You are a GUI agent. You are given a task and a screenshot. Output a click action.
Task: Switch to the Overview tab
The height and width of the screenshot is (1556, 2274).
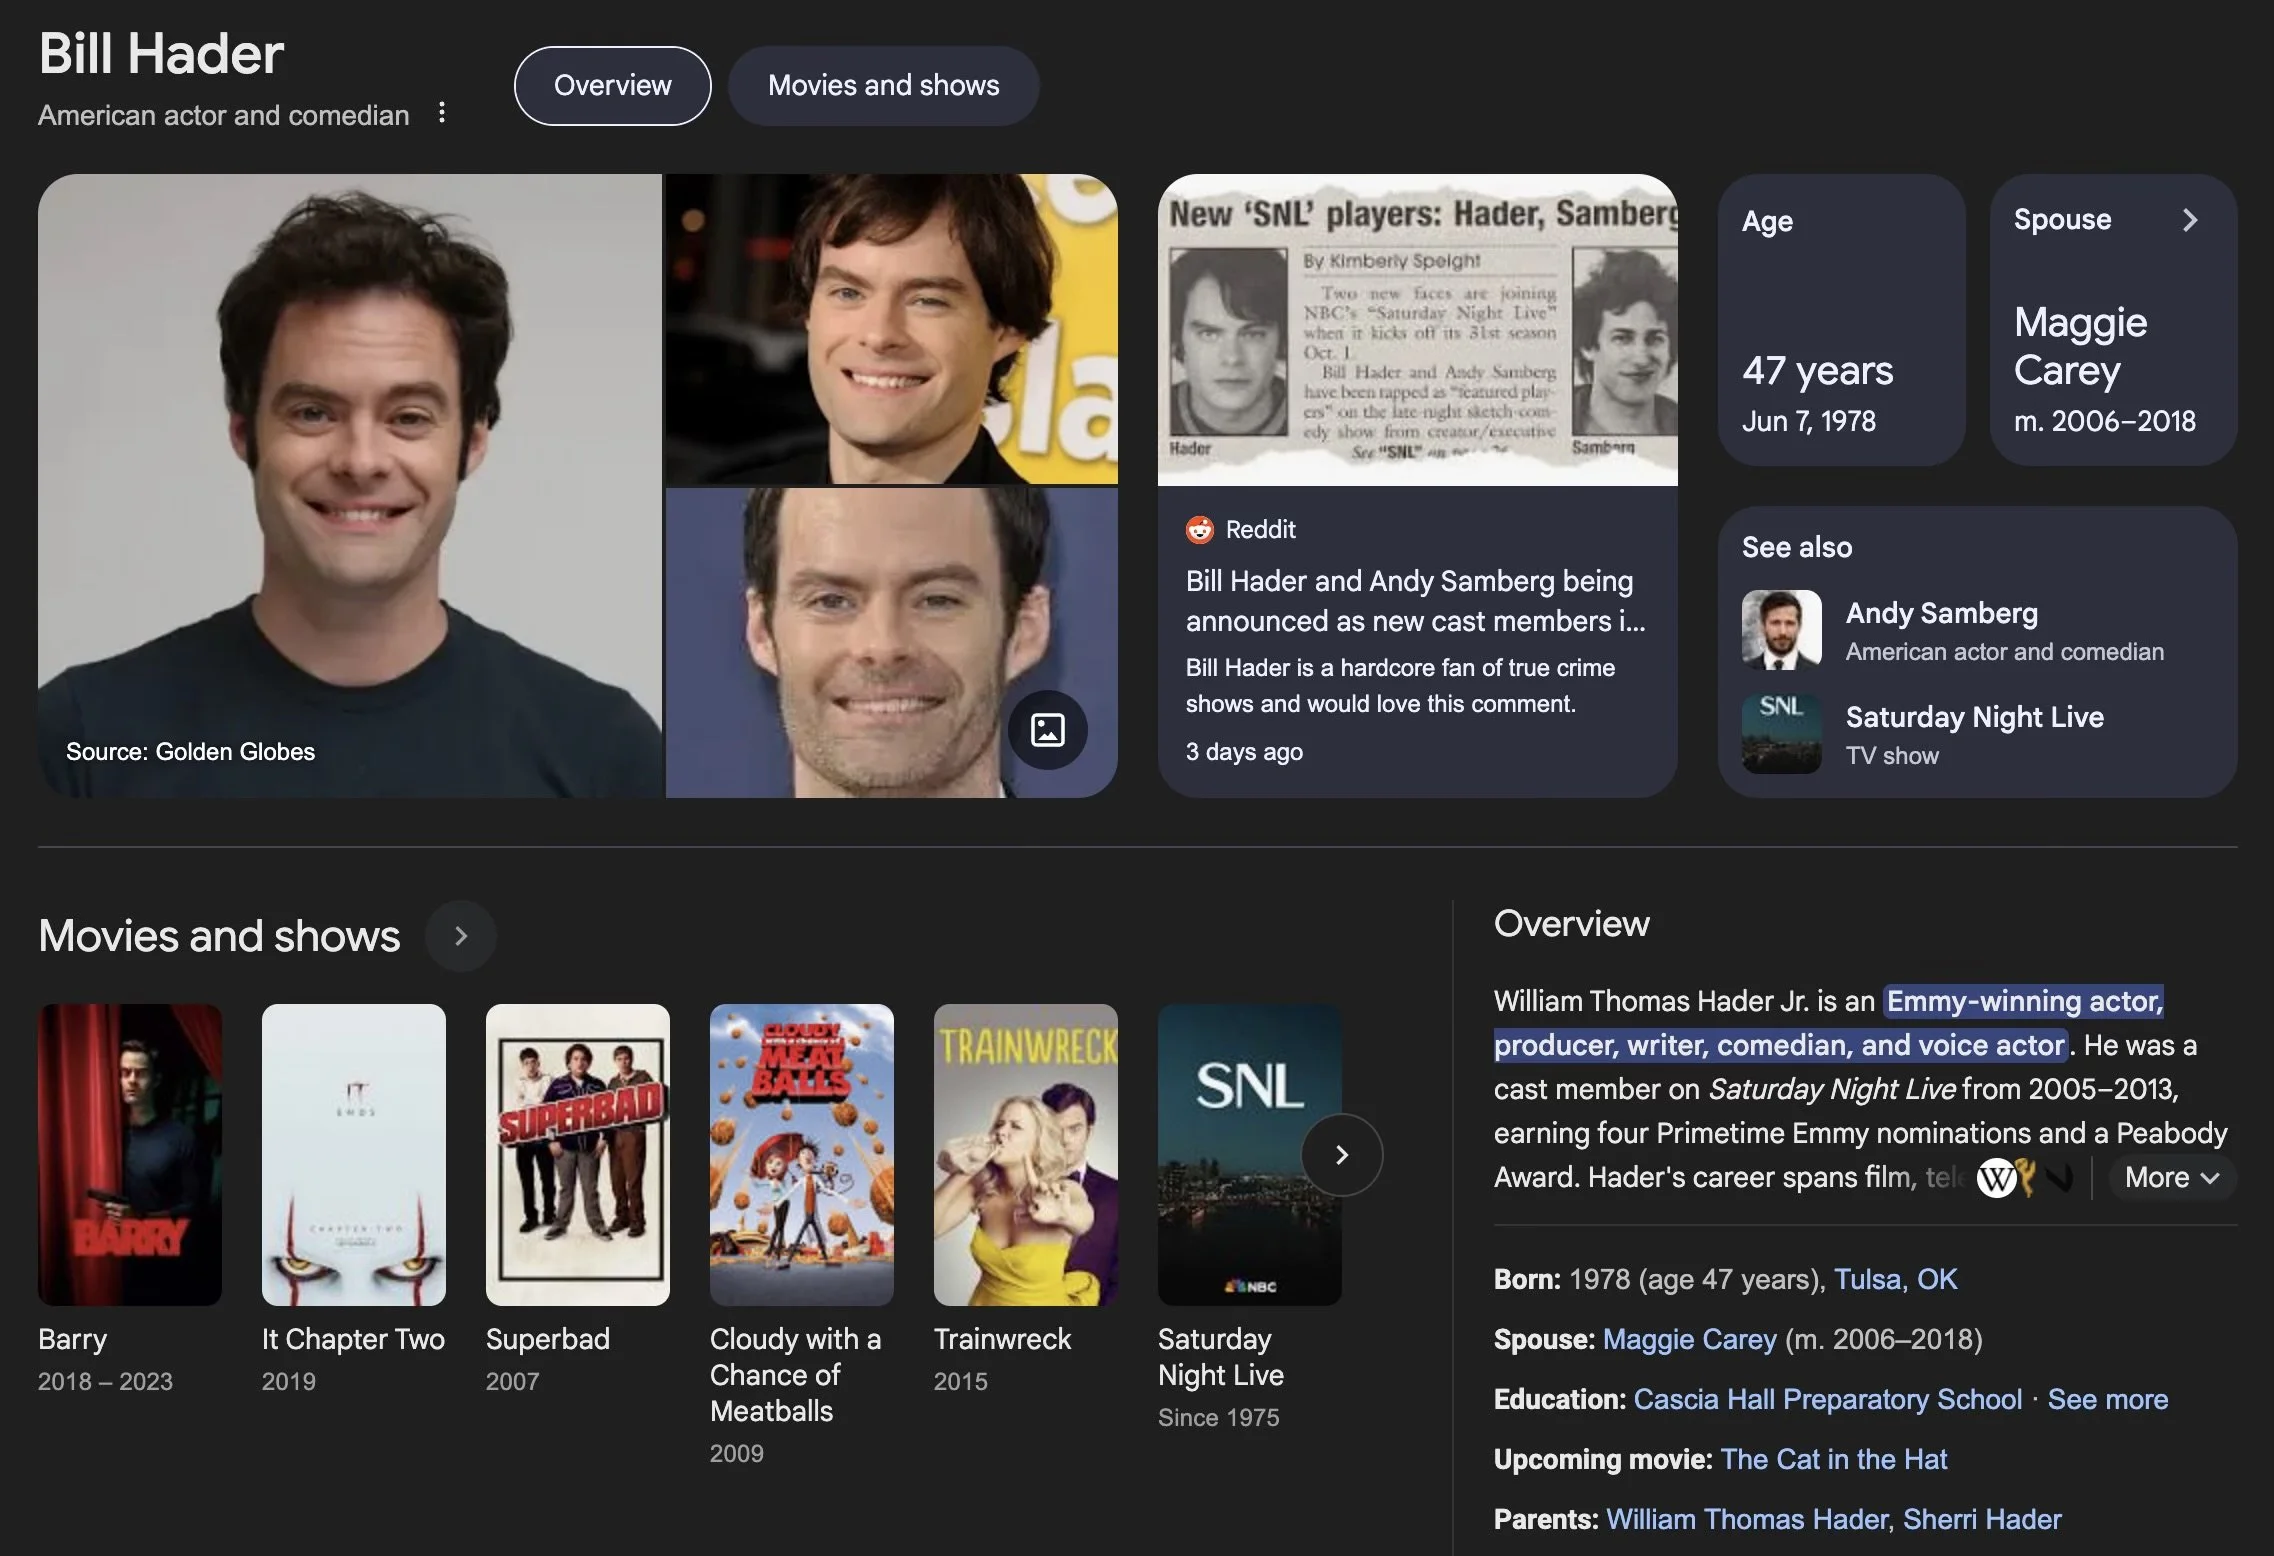tap(612, 86)
